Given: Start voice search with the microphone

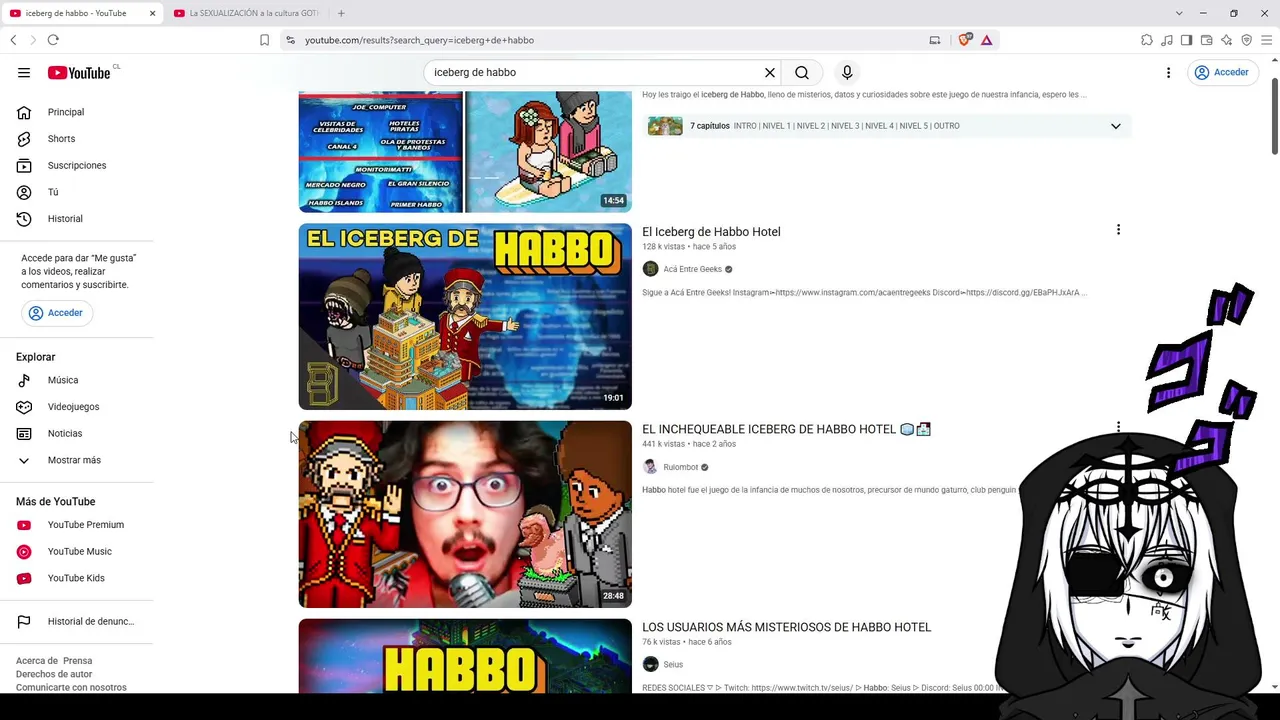Looking at the screenshot, I should 847,72.
